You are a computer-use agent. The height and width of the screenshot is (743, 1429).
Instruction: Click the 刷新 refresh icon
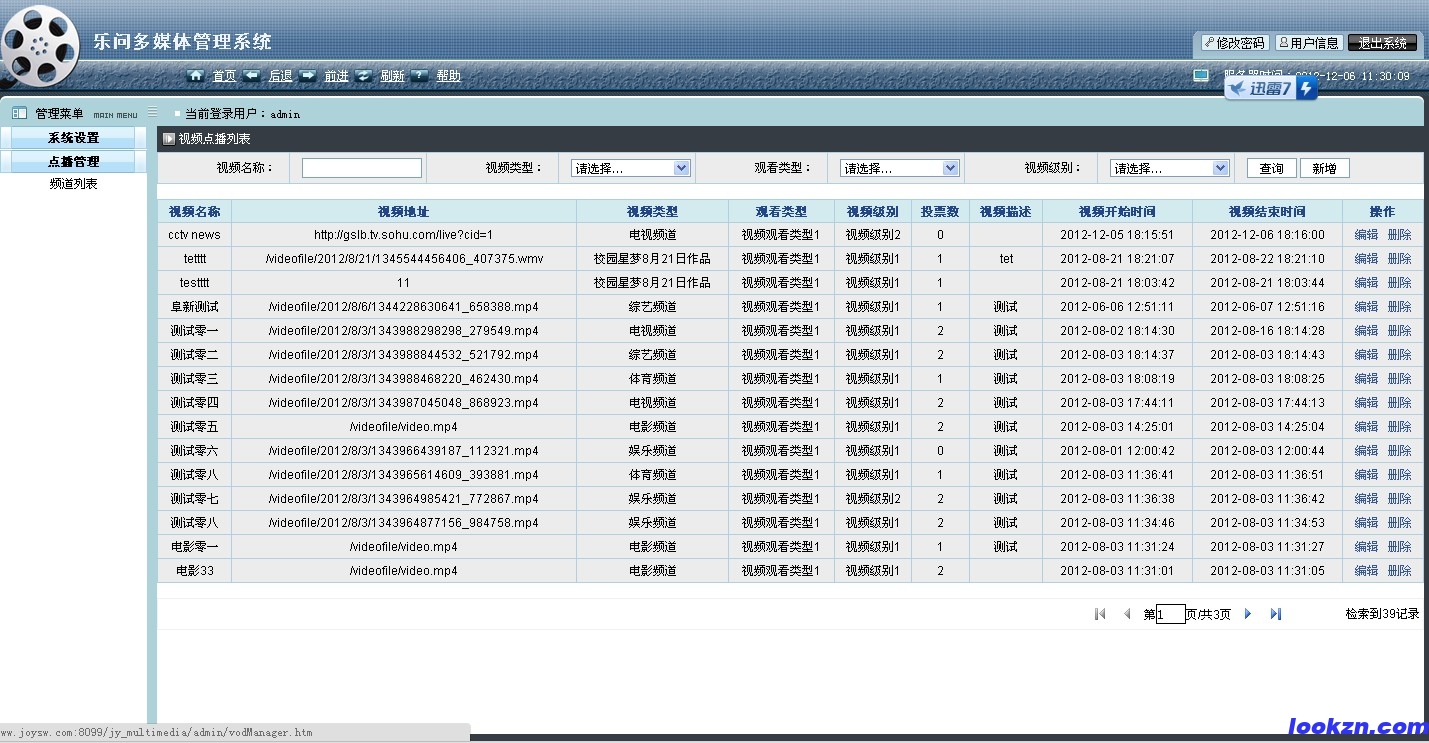click(x=364, y=76)
